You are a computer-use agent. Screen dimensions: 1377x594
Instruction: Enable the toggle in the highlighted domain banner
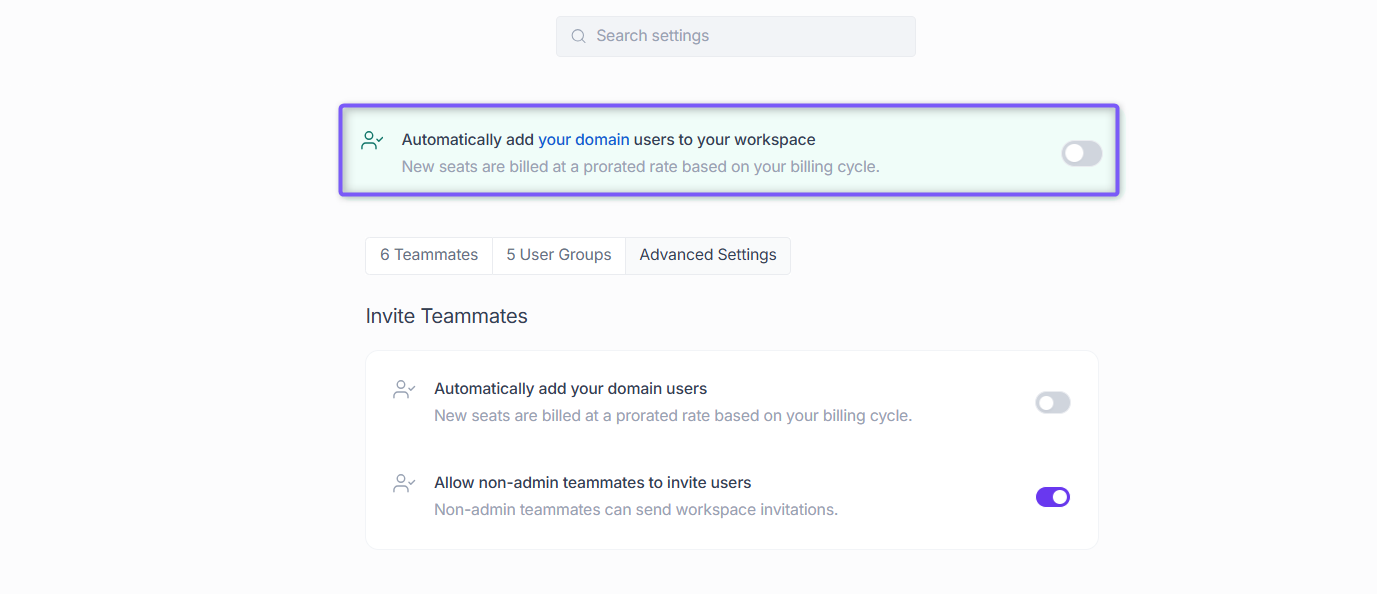coord(1082,153)
